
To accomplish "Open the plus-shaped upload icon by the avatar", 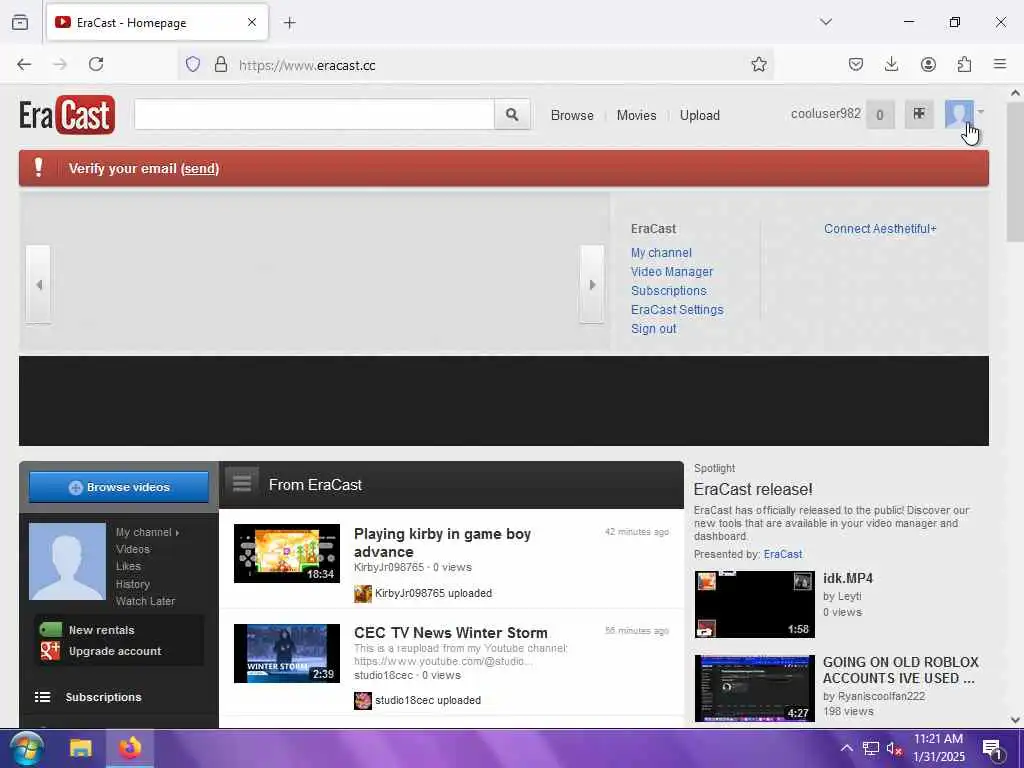I will [x=919, y=114].
